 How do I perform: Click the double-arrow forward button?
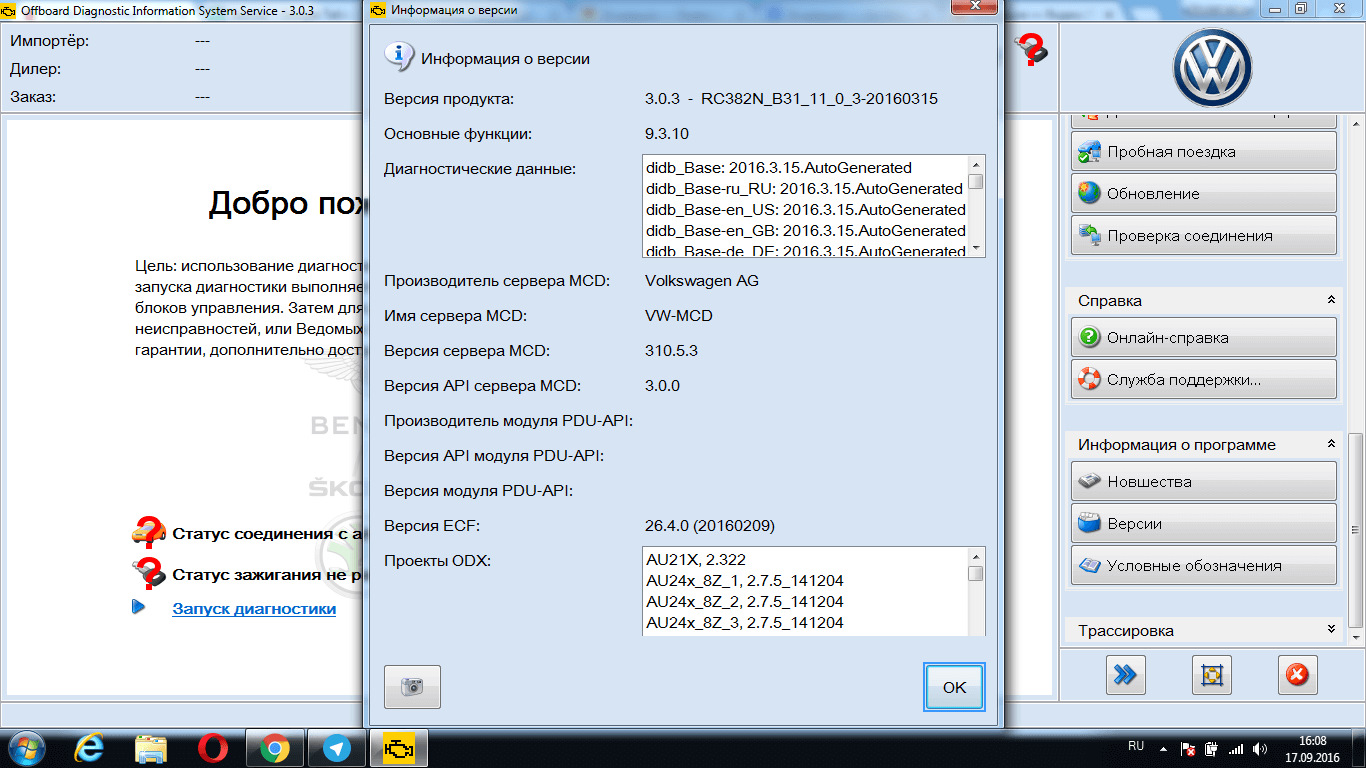(x=1126, y=675)
